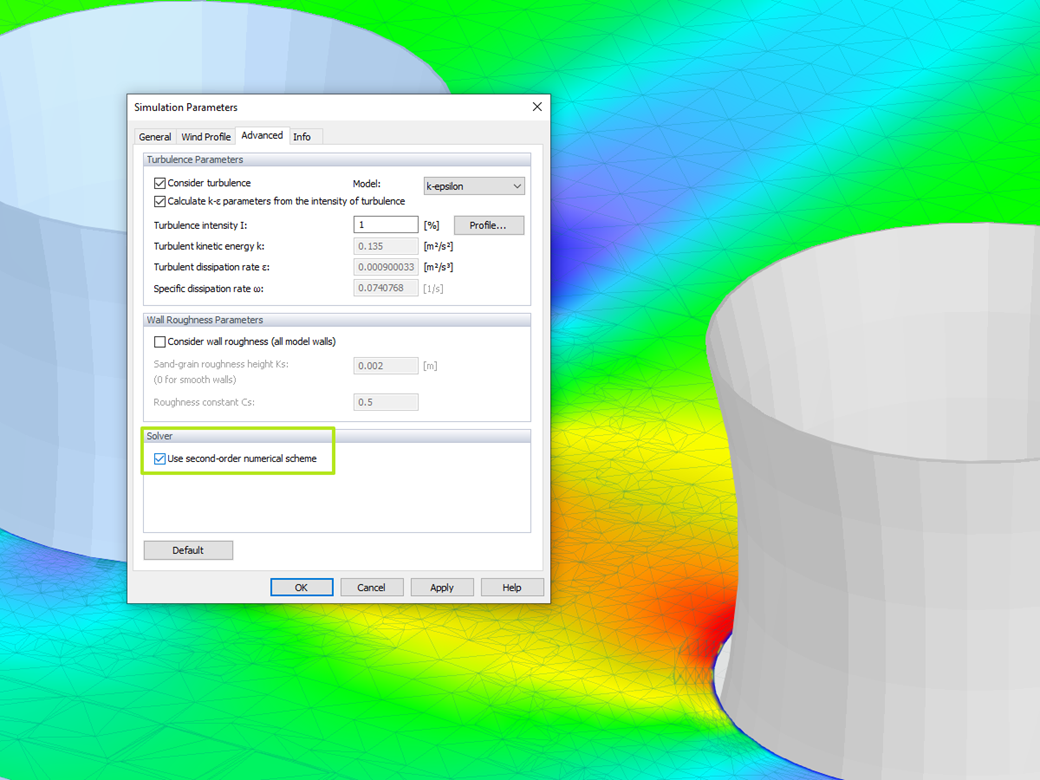The image size is (1040, 780).
Task: Open the turbulence Model dropdown
Action: [x=517, y=186]
